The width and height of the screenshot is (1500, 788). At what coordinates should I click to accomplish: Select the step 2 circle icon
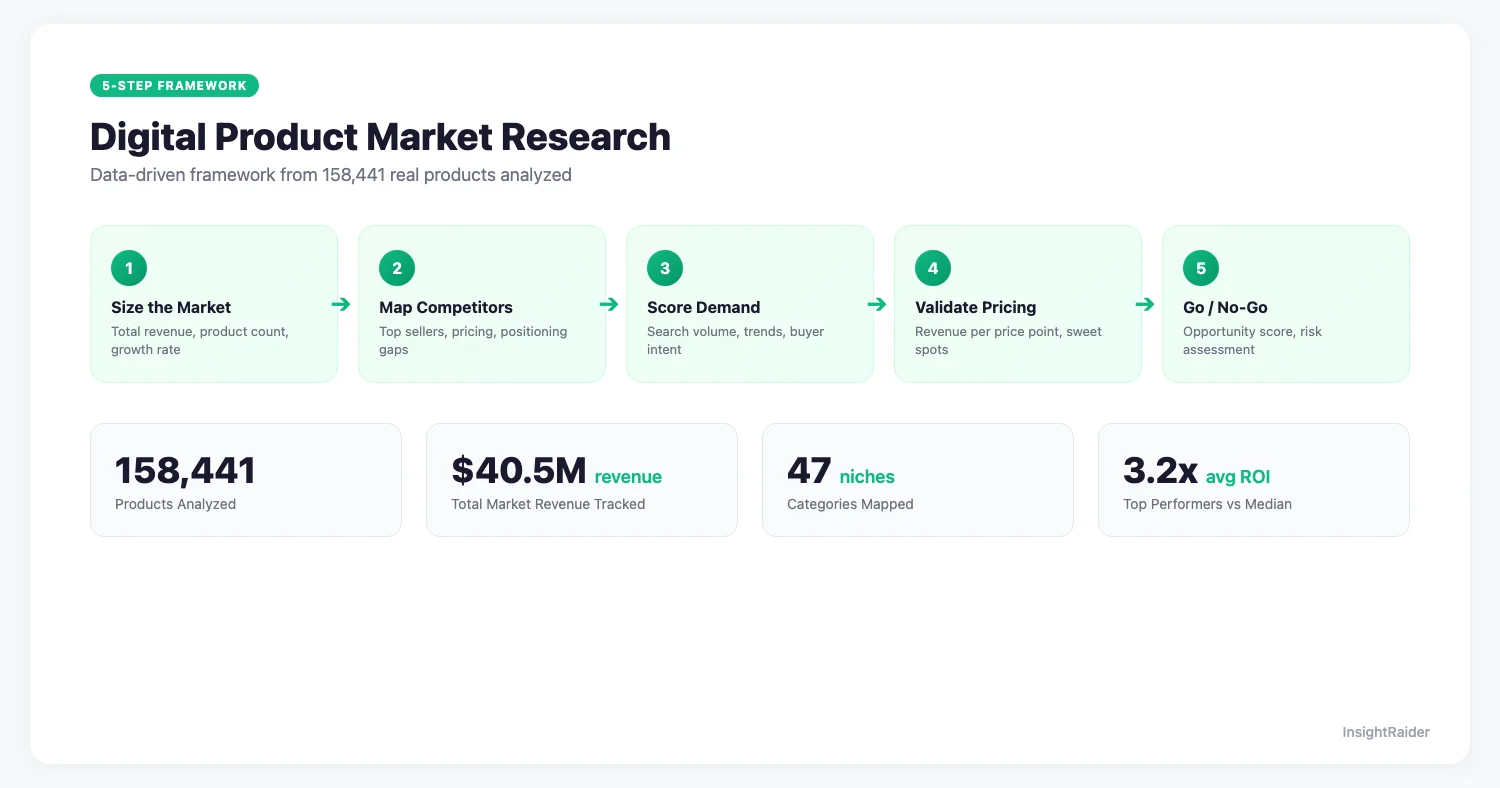click(396, 268)
